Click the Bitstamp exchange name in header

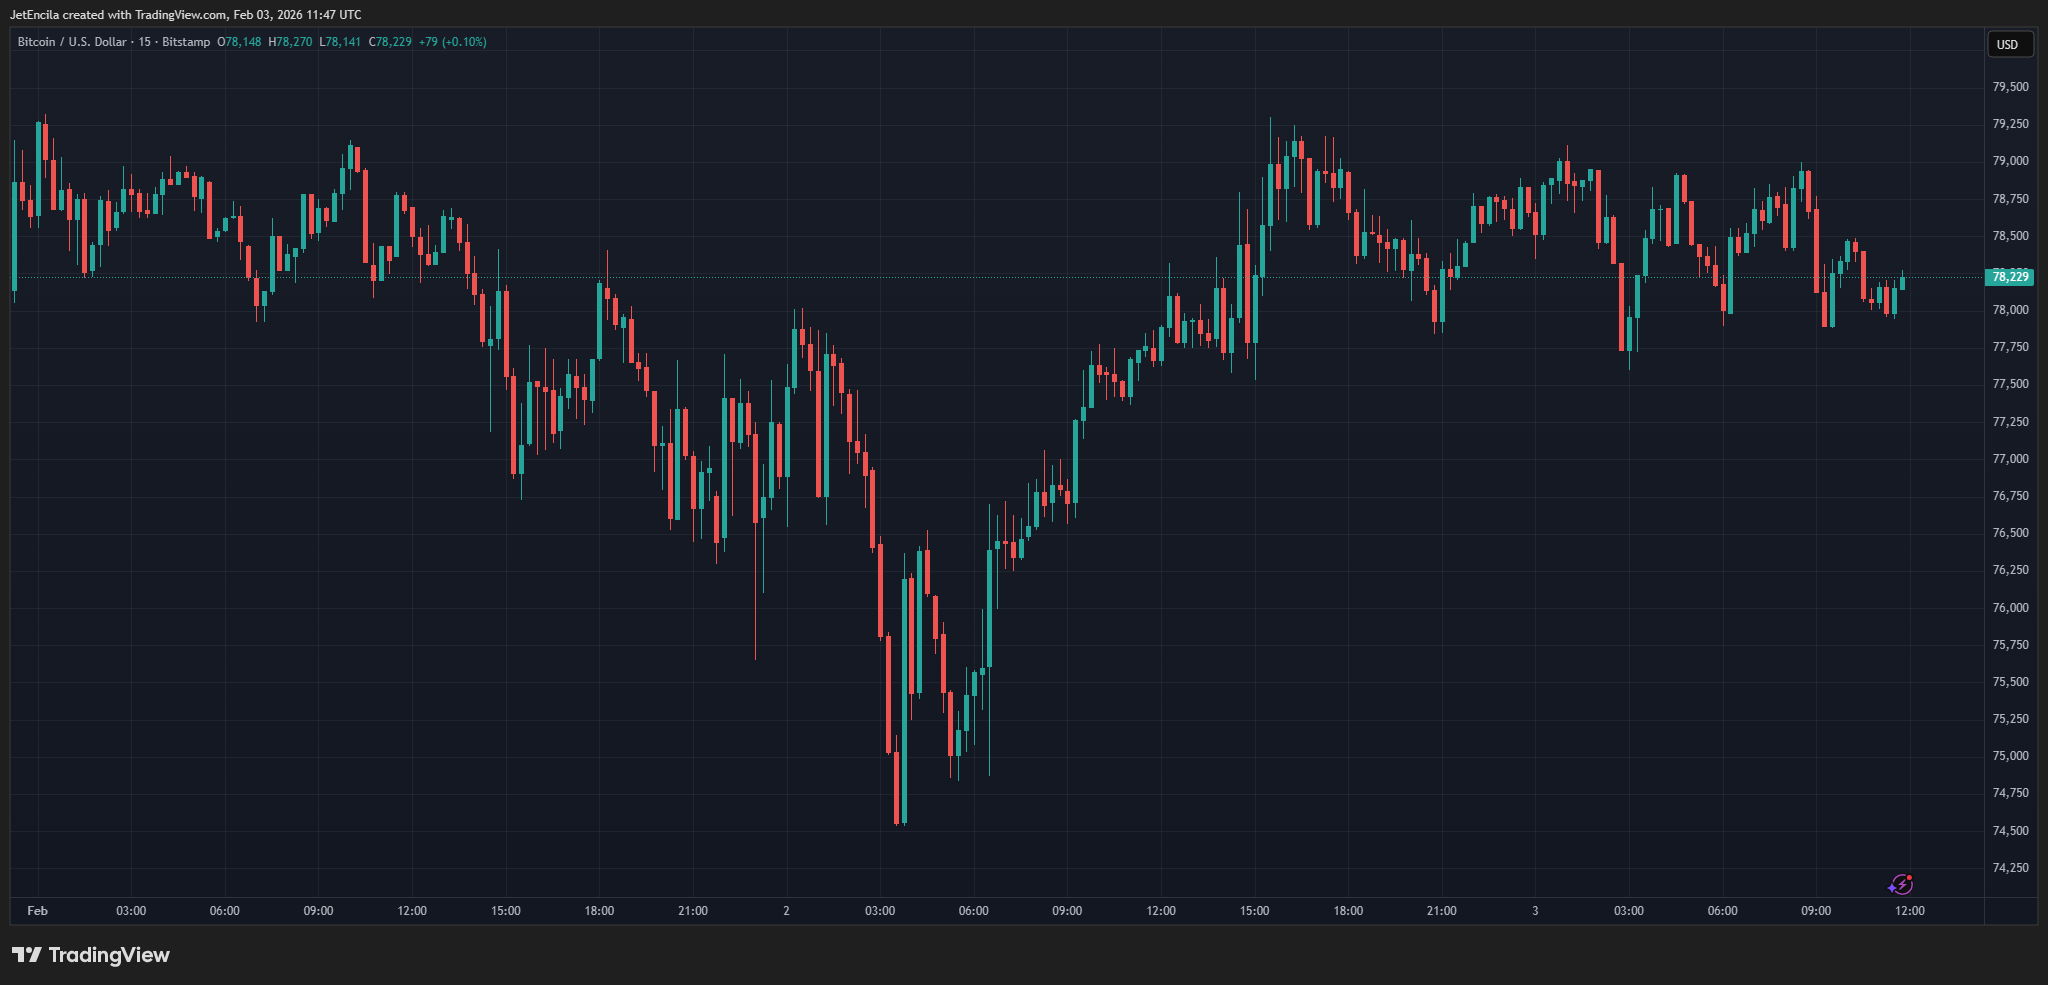coord(186,42)
